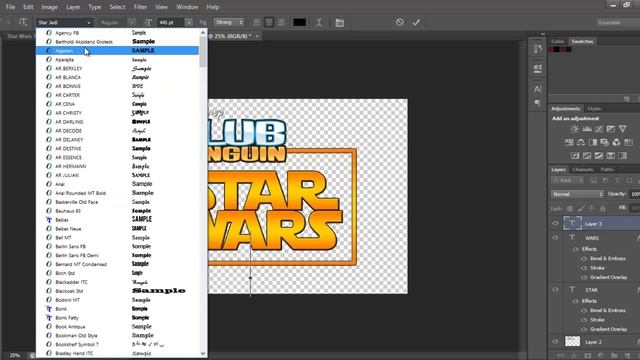Viewport: 640px width, 360px height.
Task: Add Invert adjustment
Action: coord(575,156)
